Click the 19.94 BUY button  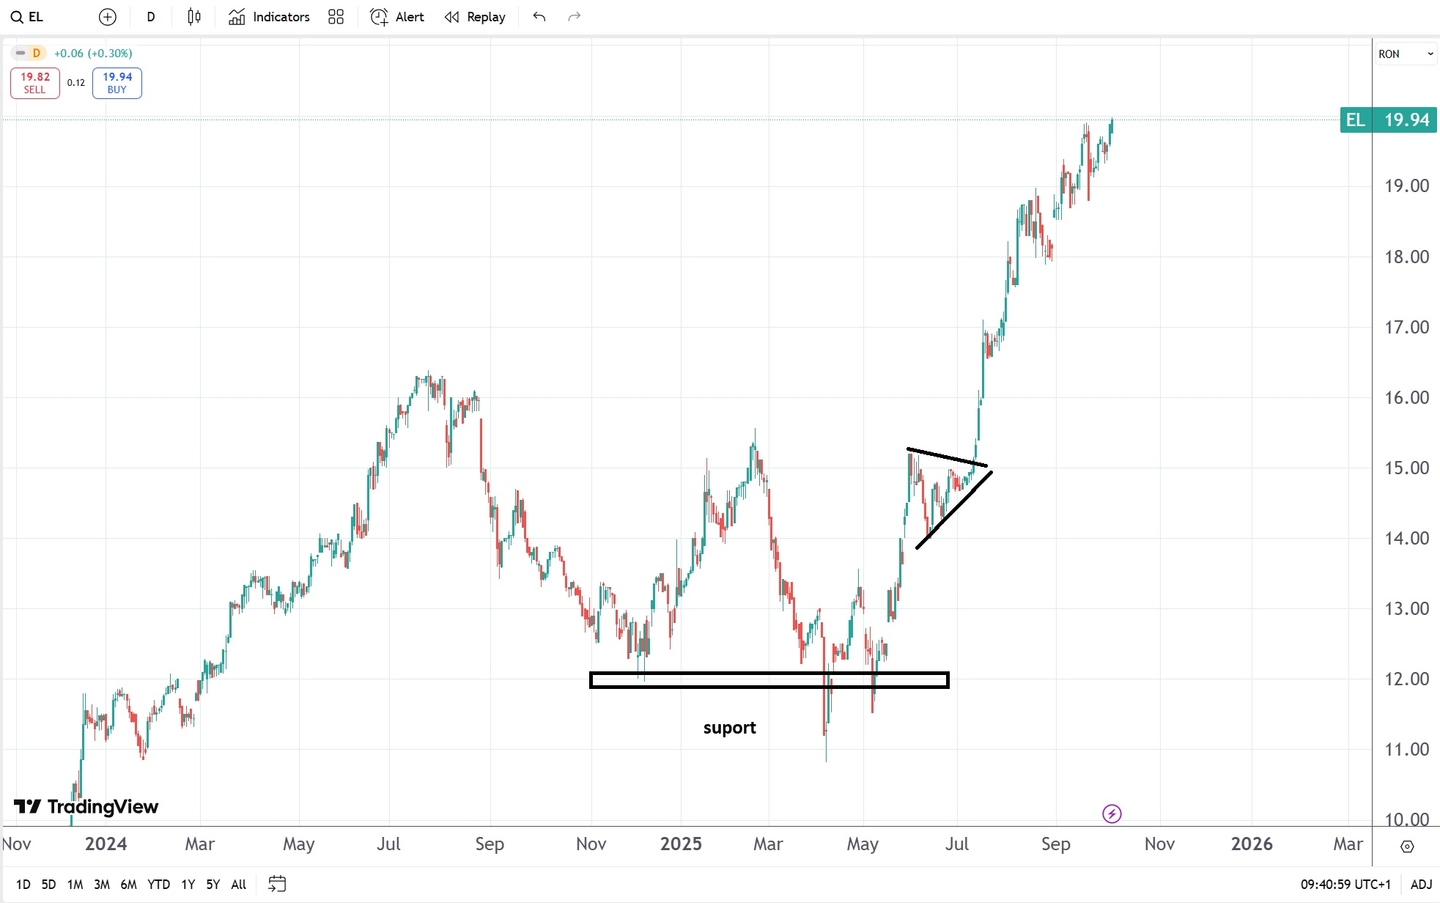pos(117,83)
